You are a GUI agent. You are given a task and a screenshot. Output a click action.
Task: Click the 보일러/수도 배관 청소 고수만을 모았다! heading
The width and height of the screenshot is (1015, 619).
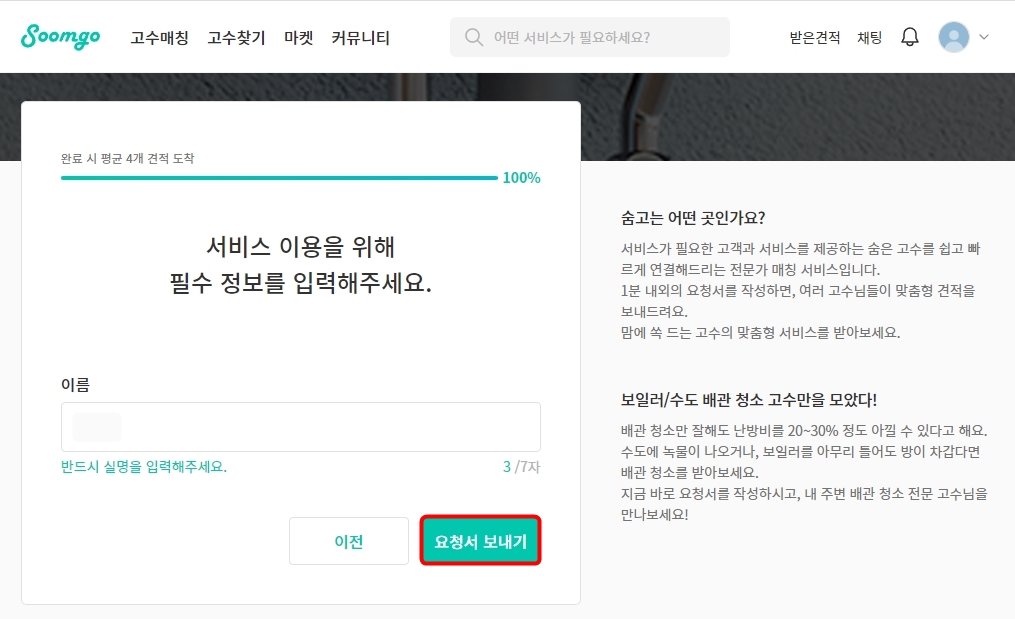[x=749, y=400]
